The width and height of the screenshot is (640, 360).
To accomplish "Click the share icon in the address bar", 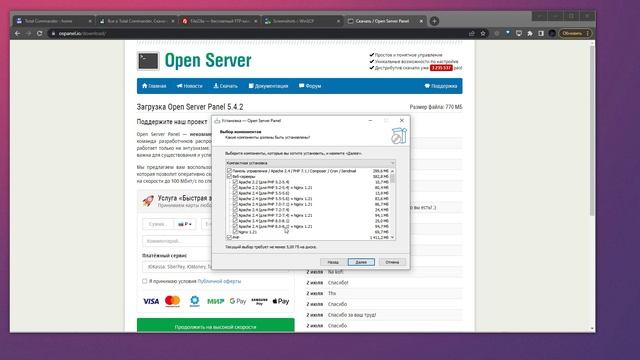I will [472, 33].
